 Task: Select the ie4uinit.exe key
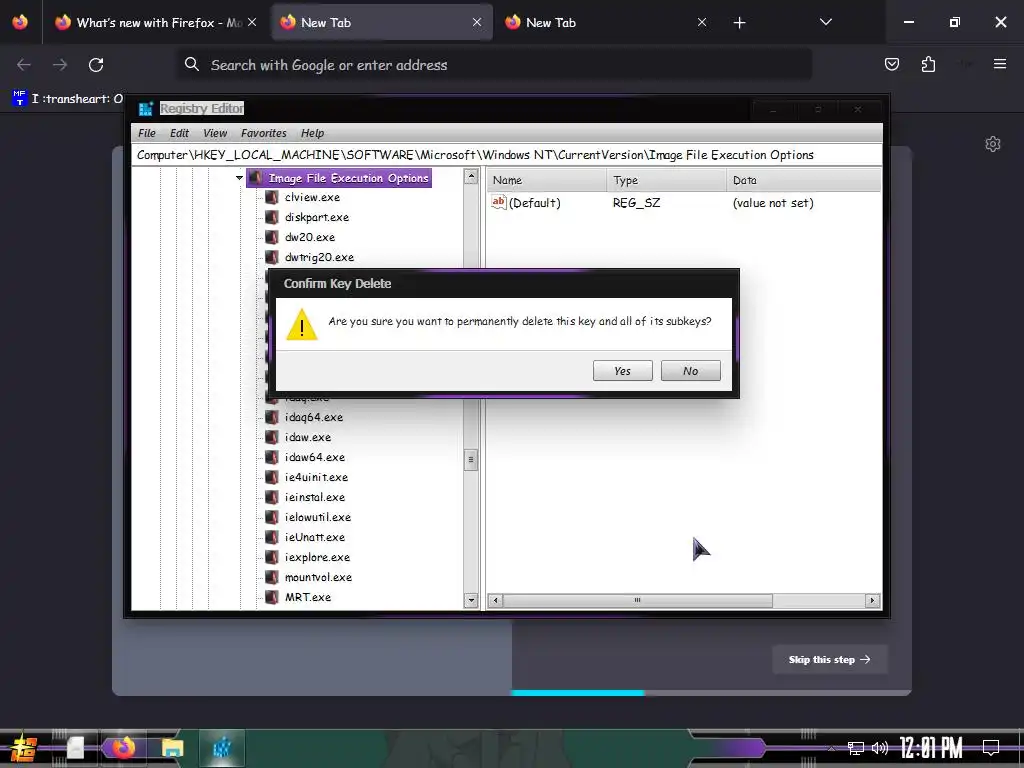(x=316, y=477)
